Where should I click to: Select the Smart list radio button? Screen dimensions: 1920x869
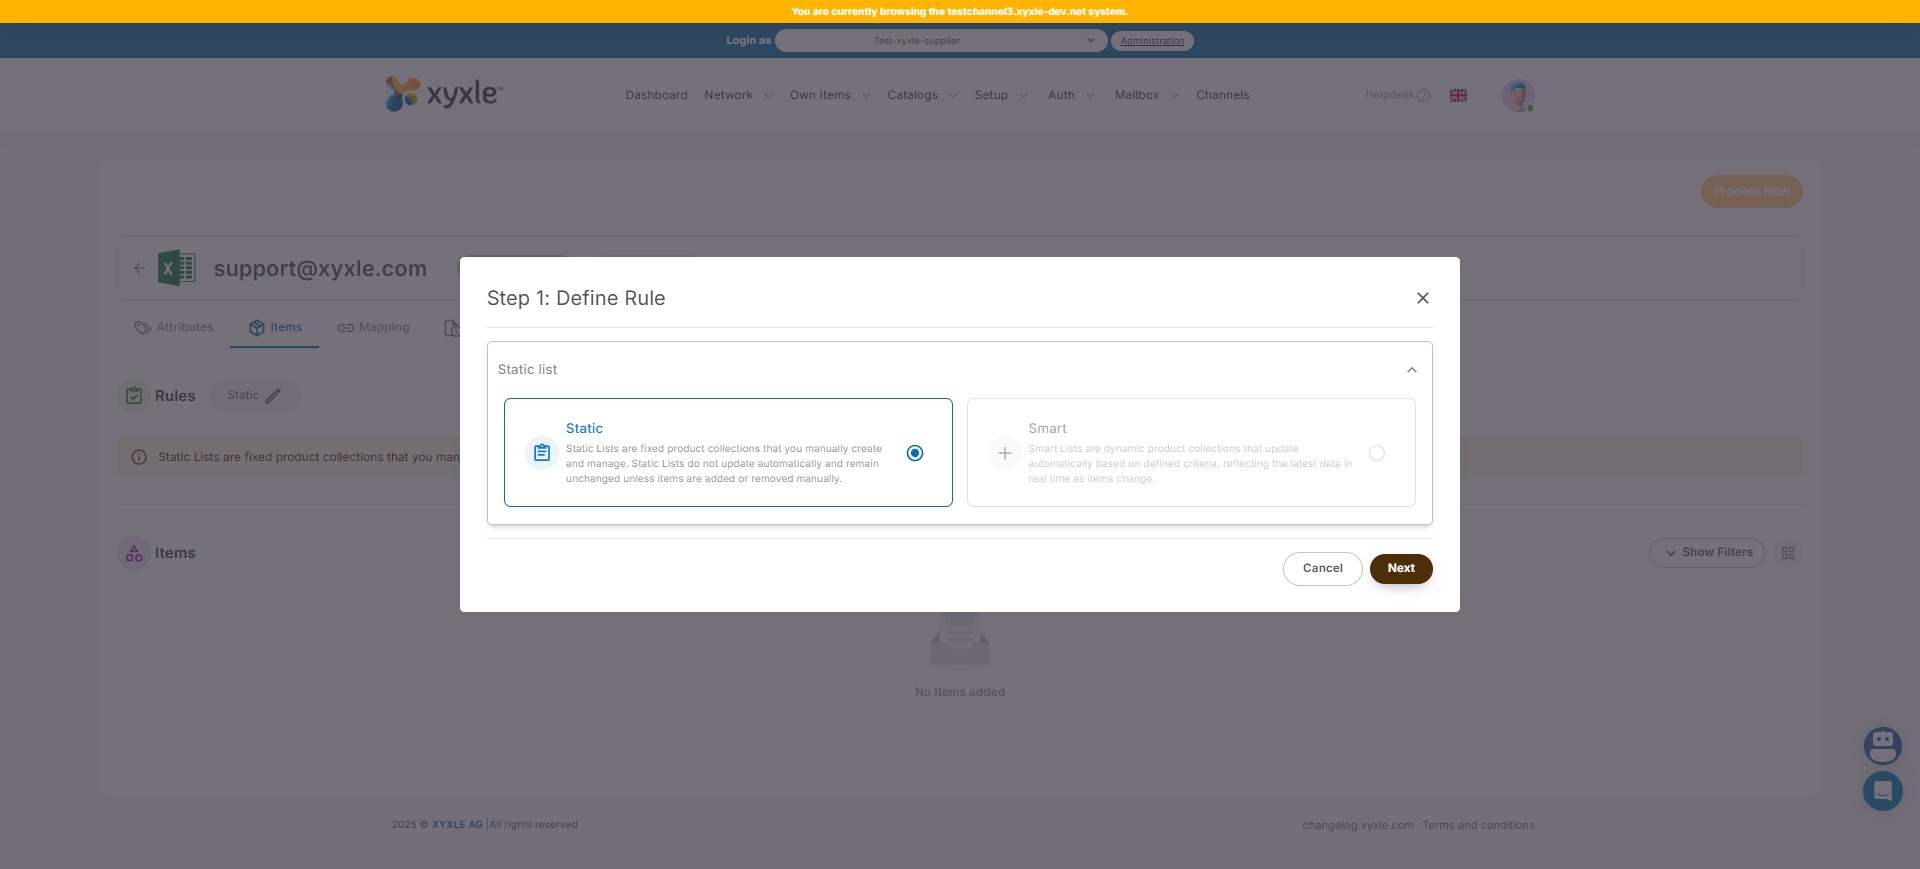[x=1376, y=453]
